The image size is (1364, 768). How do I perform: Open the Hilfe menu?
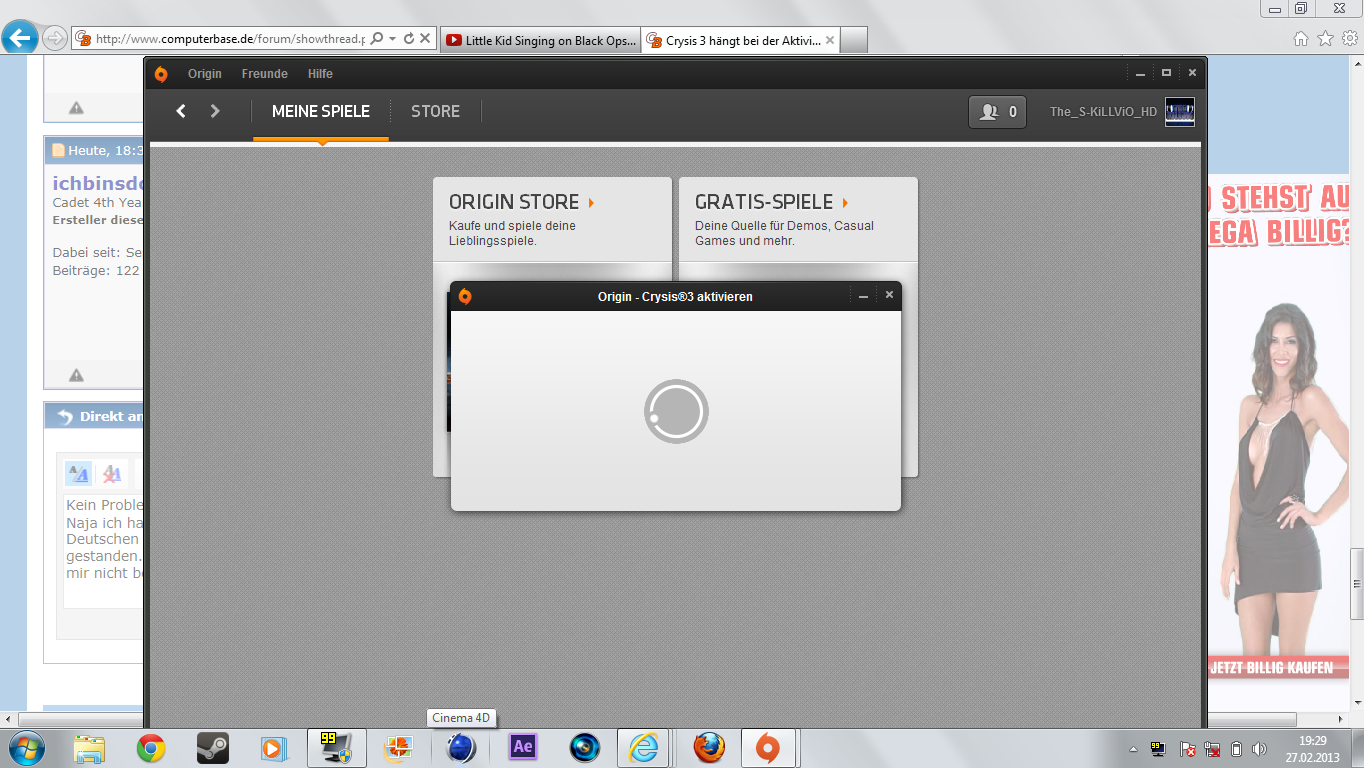point(320,74)
